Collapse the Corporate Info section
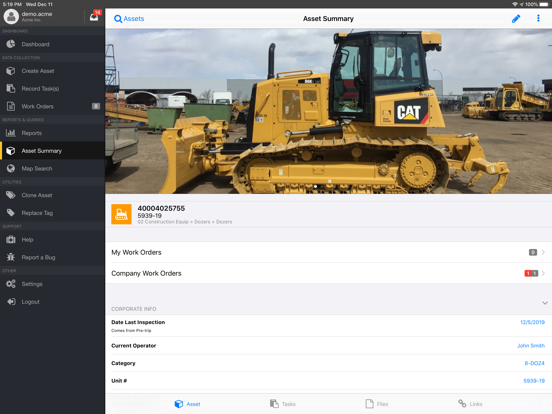 545,303
